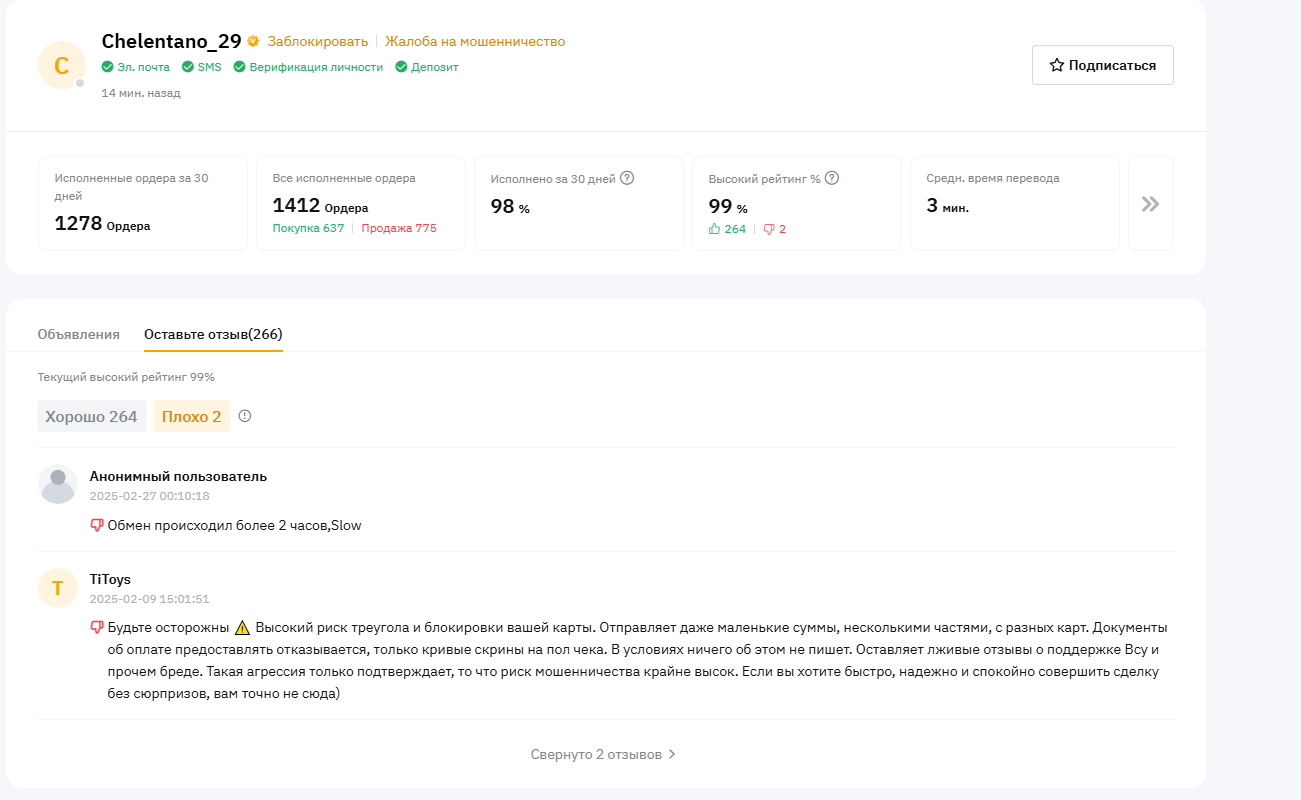Click the green "Депозит" verification checkmark
Viewport: 1301px width, 800px height.
coord(401,67)
